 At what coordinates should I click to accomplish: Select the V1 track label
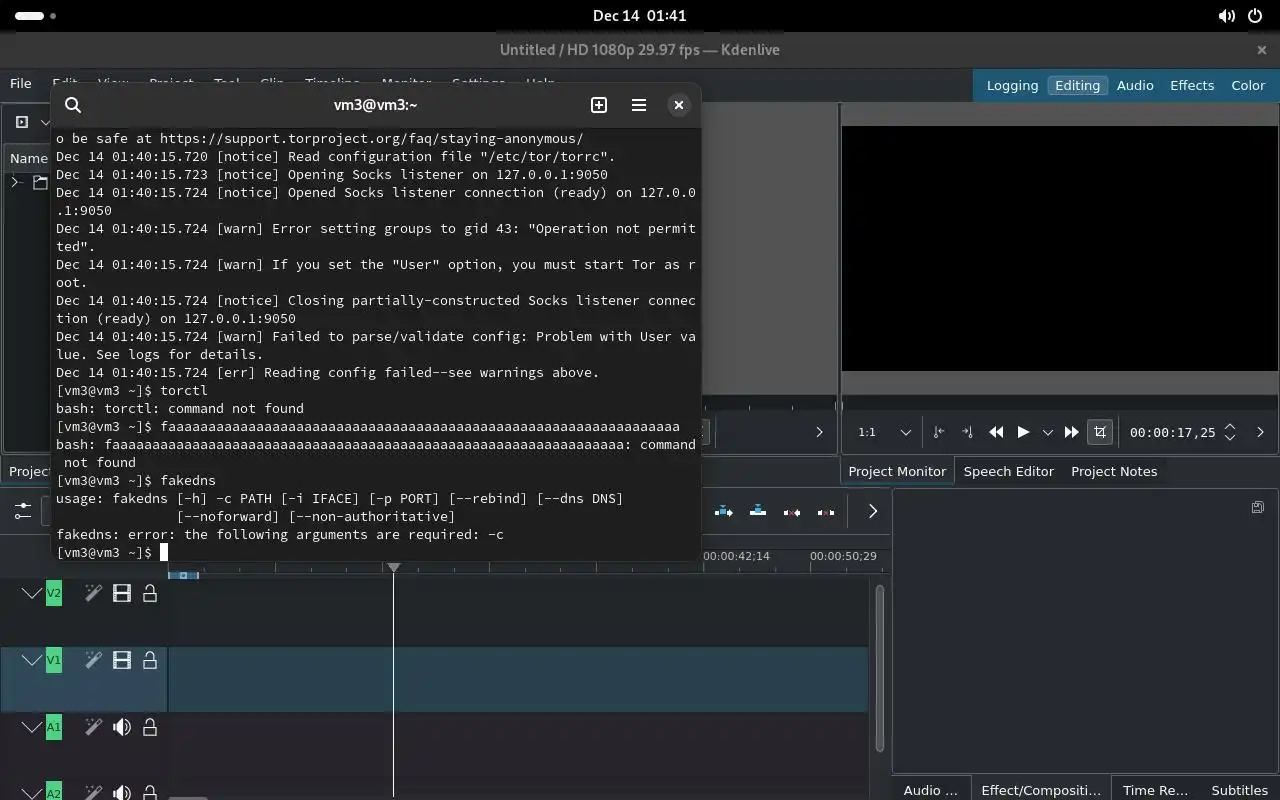pos(54,660)
